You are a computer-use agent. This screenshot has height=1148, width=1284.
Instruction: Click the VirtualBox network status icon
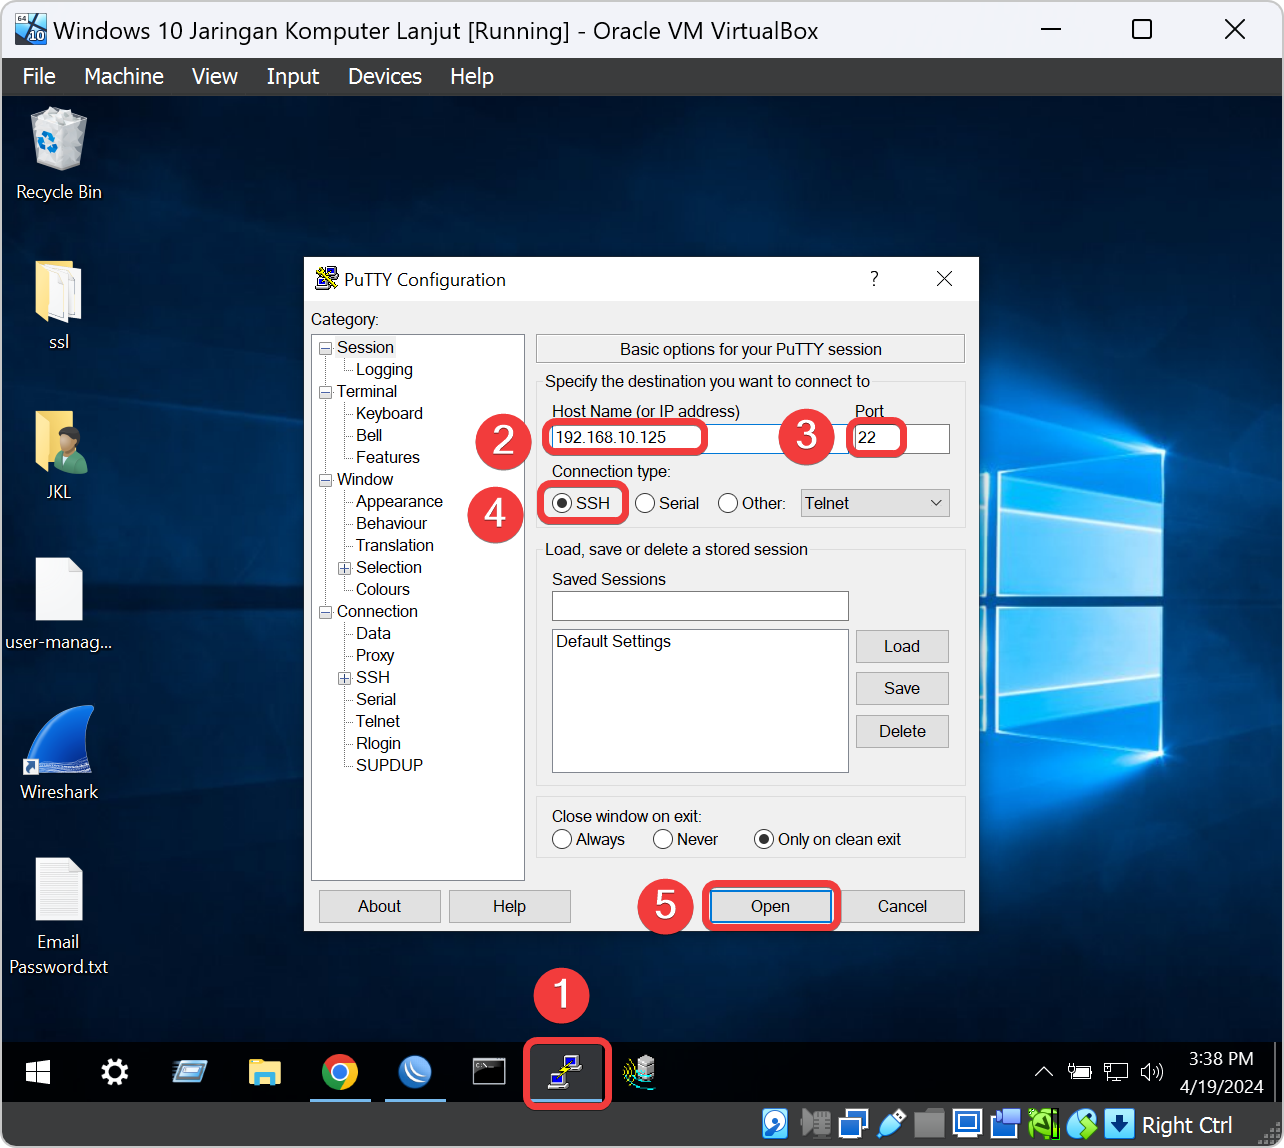point(853,1124)
